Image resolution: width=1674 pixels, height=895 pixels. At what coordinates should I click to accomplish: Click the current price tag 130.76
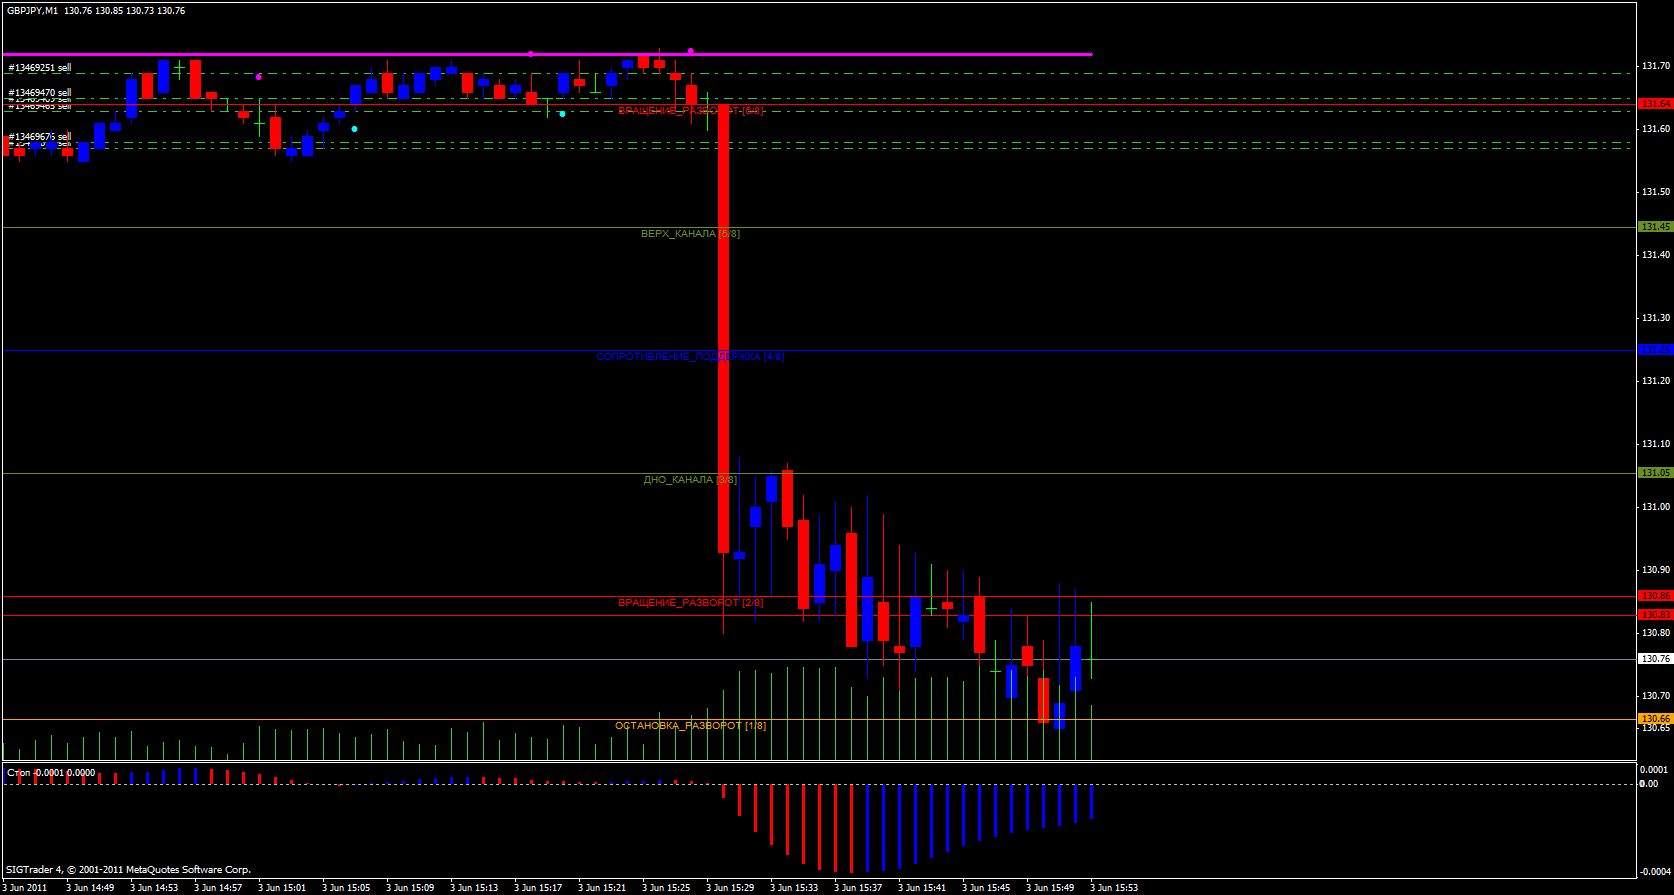pyautogui.click(x=1655, y=659)
